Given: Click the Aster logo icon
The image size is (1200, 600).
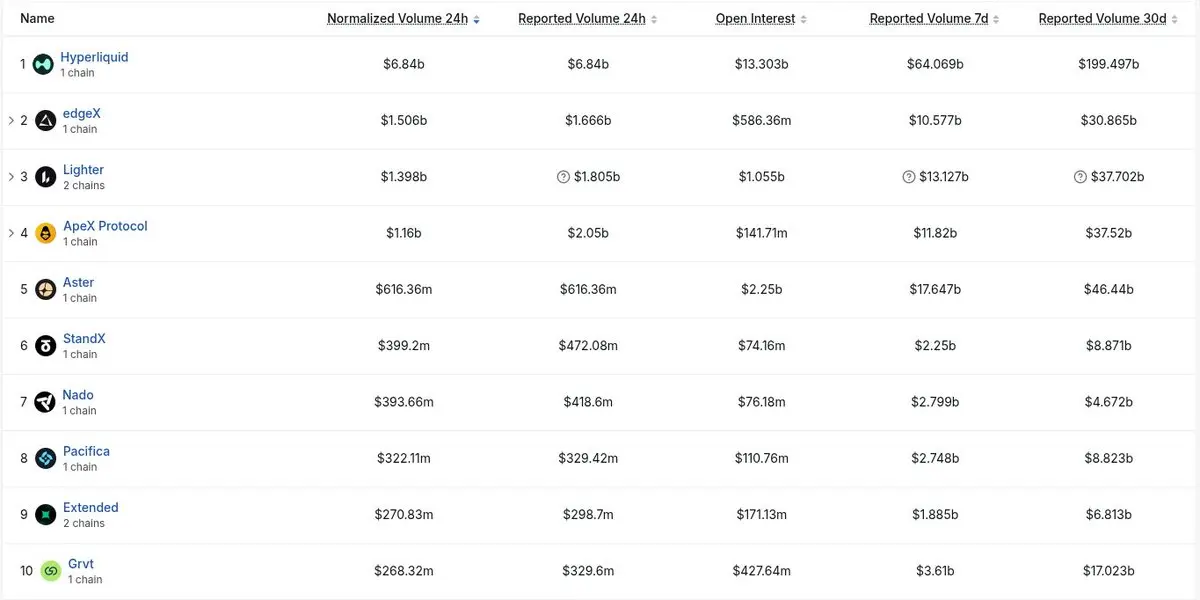Looking at the screenshot, I should (45, 290).
